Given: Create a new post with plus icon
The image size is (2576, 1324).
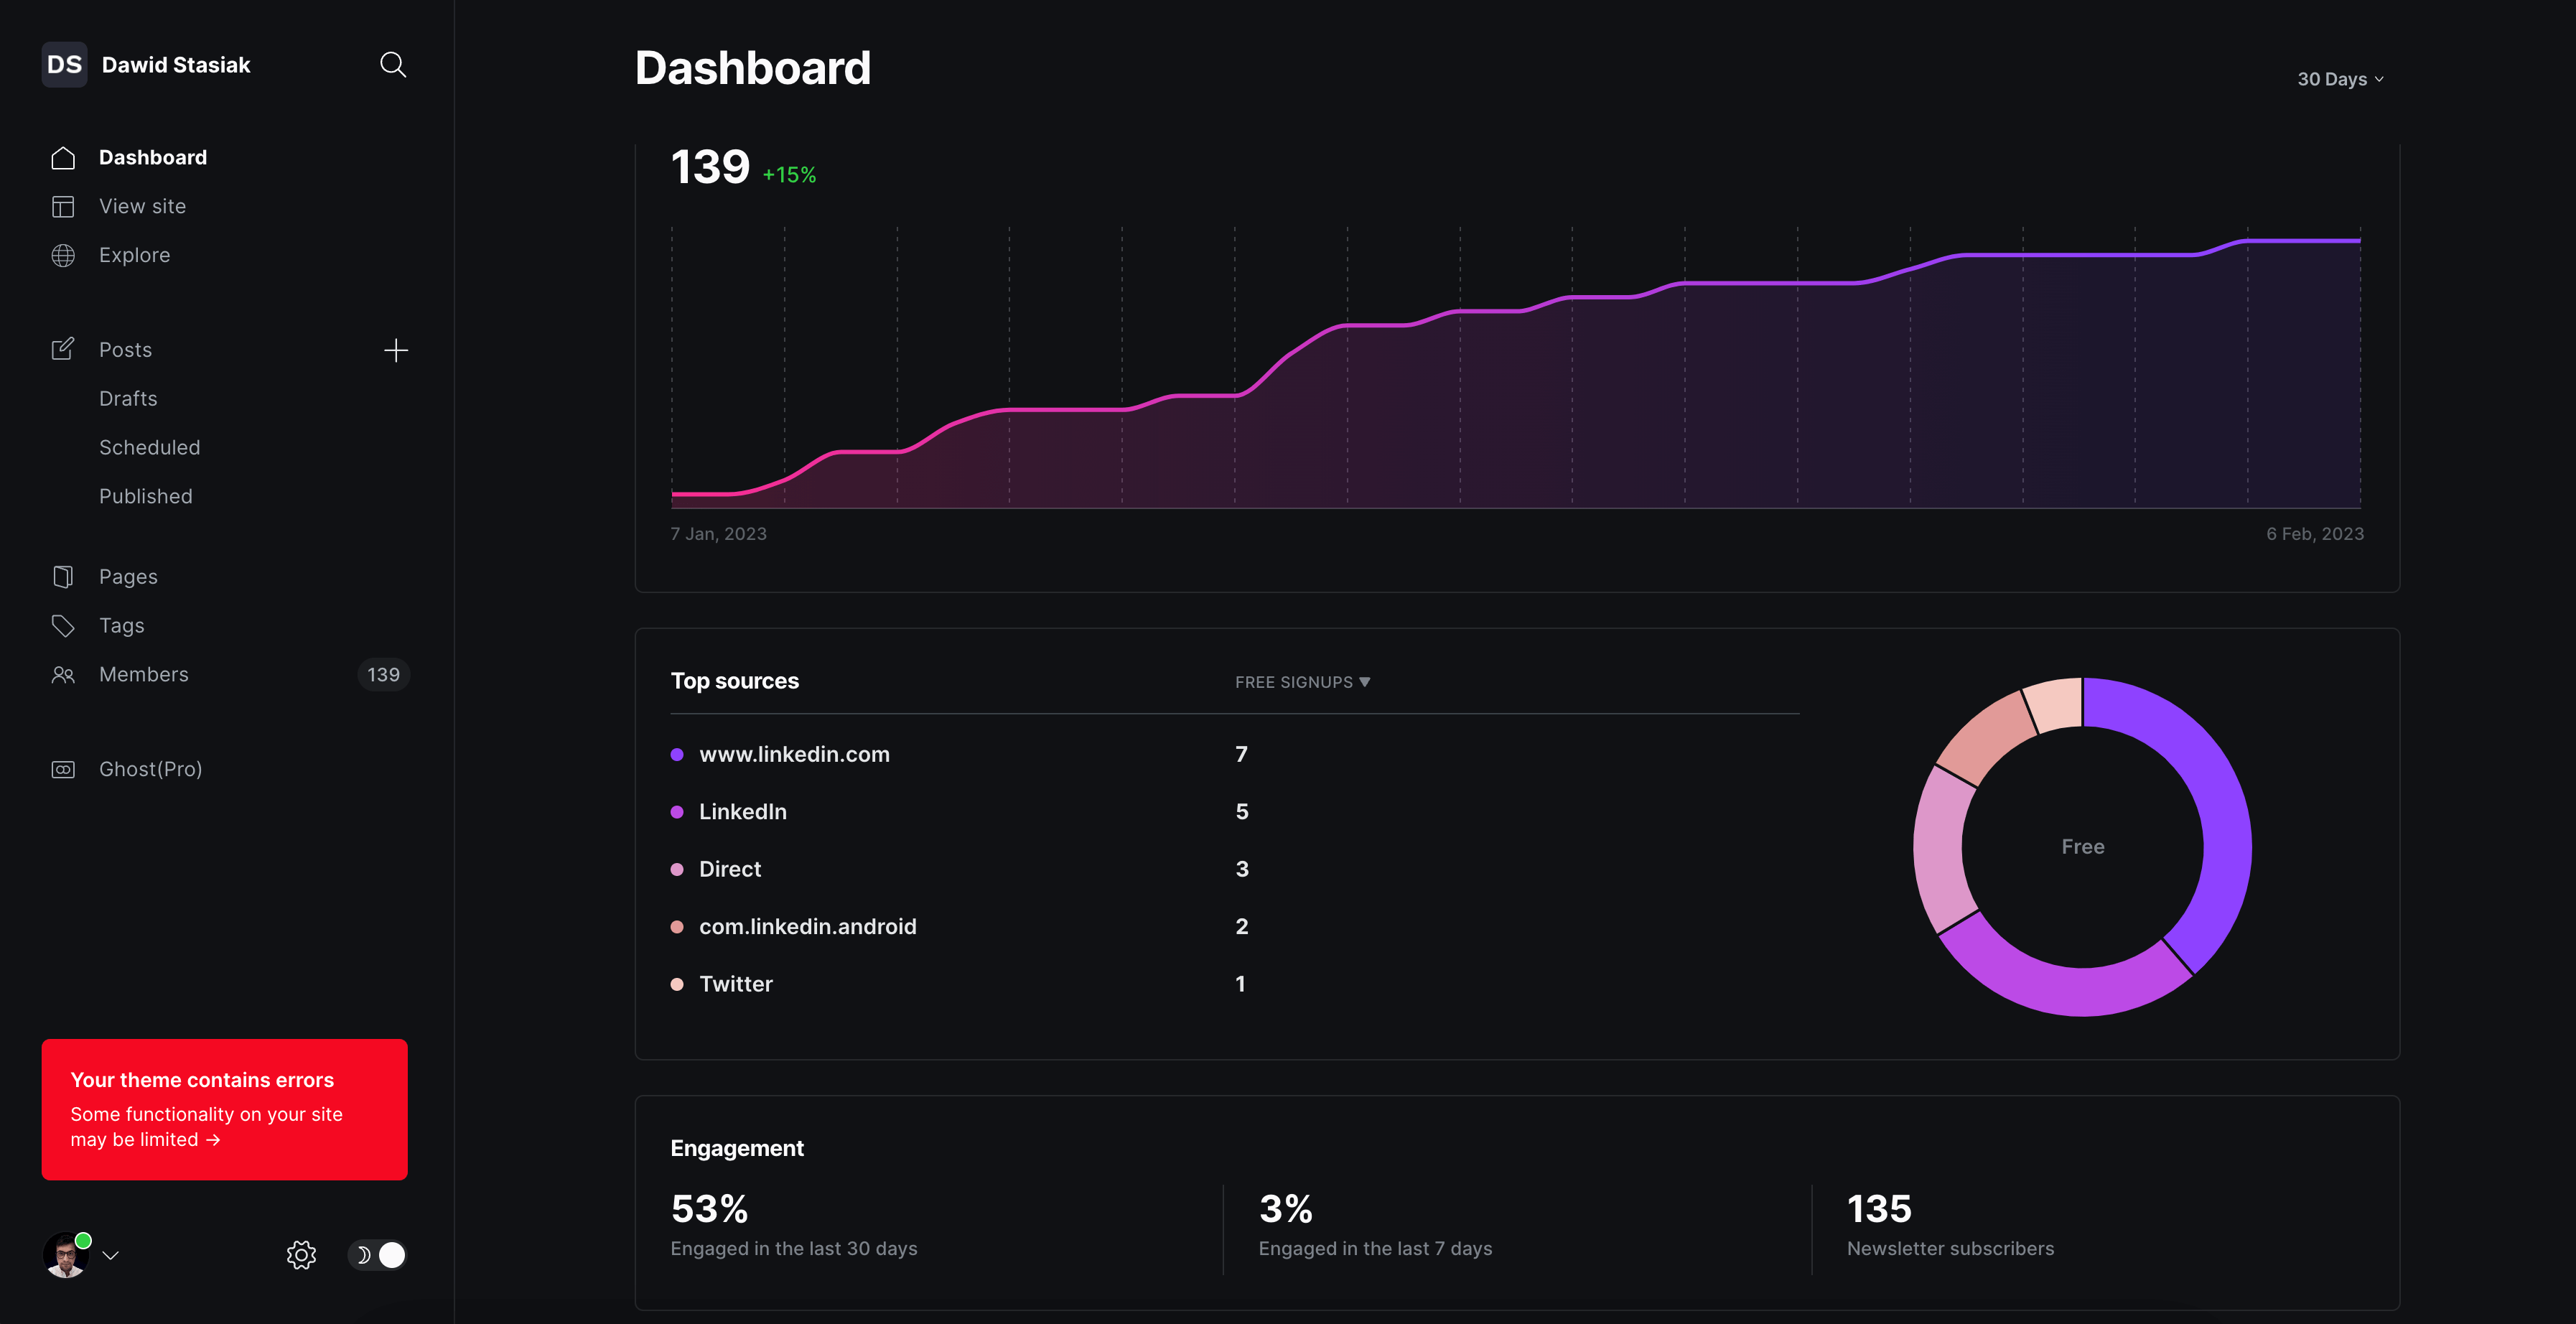Looking at the screenshot, I should (396, 350).
